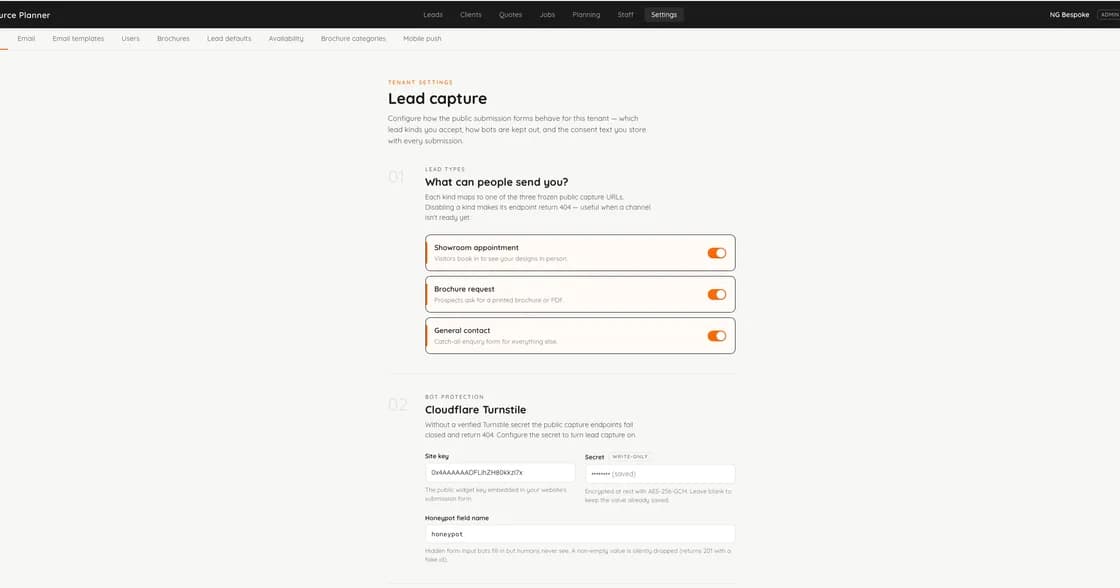Go to the Brochures tab

coord(173,39)
